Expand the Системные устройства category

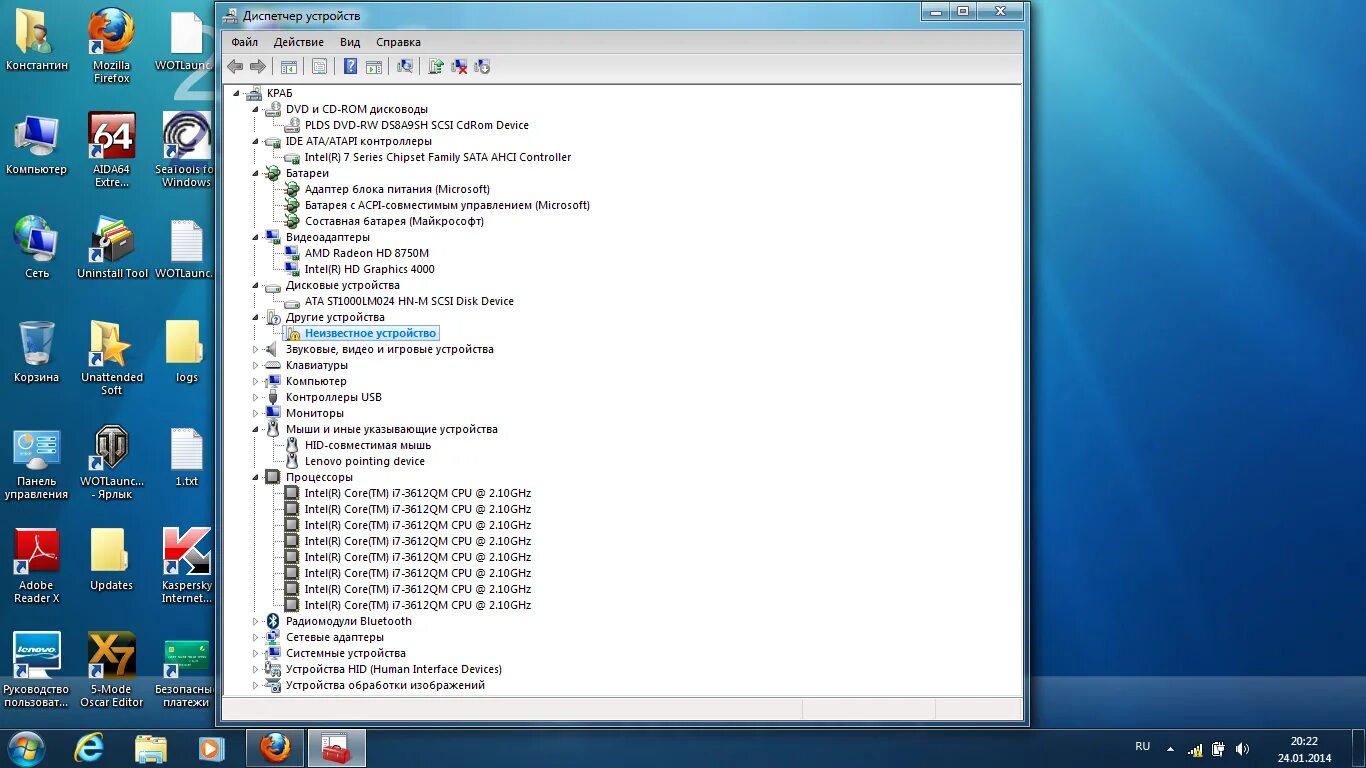coord(255,653)
